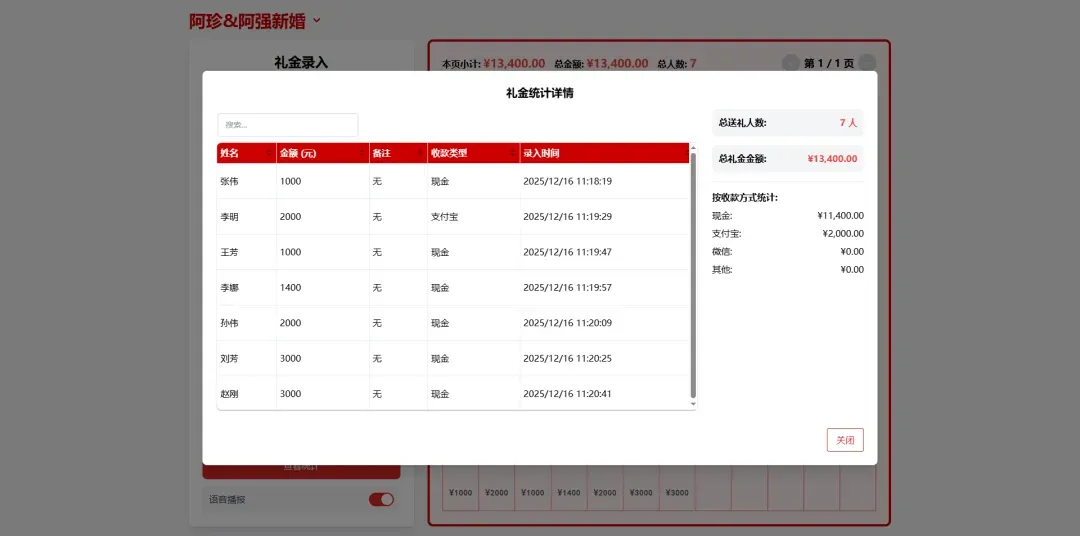
Task: Click amount 3000 in 赵刚's row
Action: (x=323, y=394)
